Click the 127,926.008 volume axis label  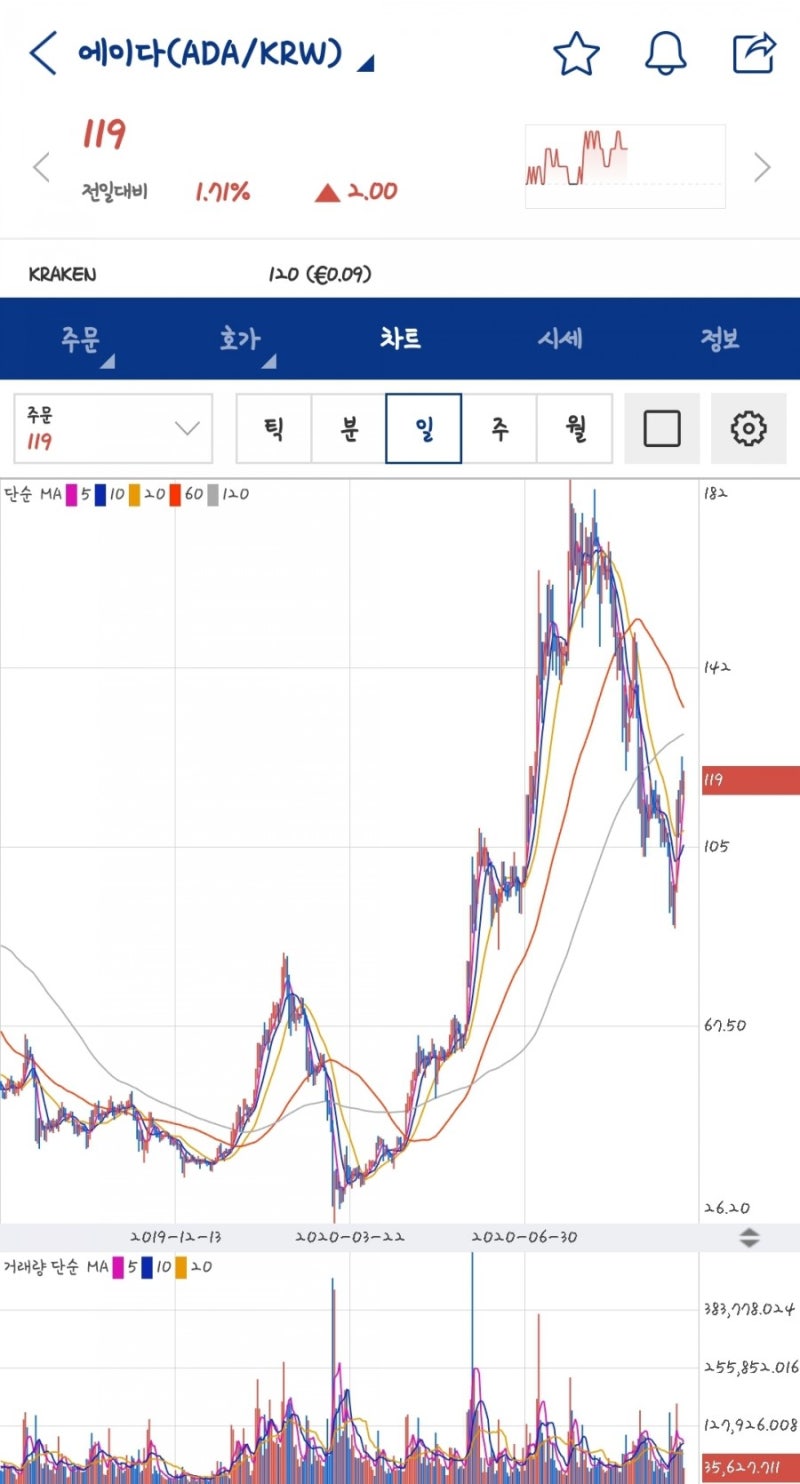tap(749, 1427)
